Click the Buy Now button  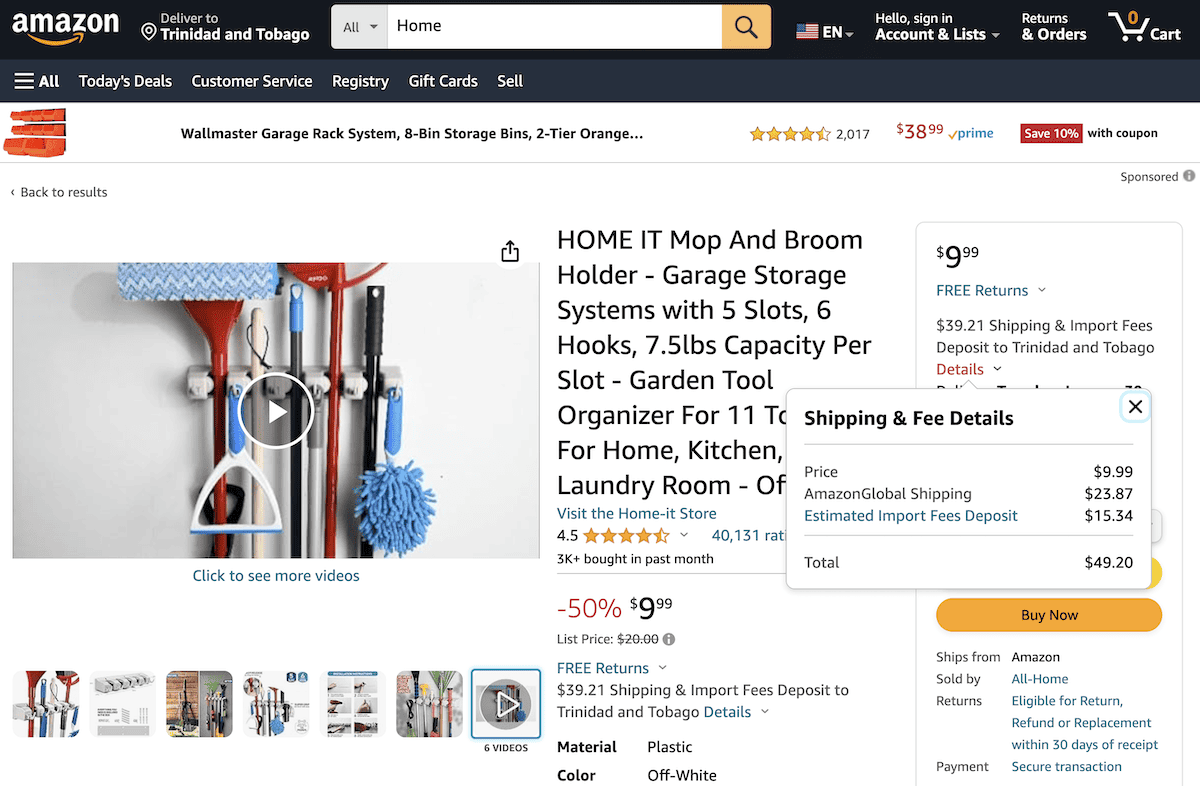click(1048, 615)
